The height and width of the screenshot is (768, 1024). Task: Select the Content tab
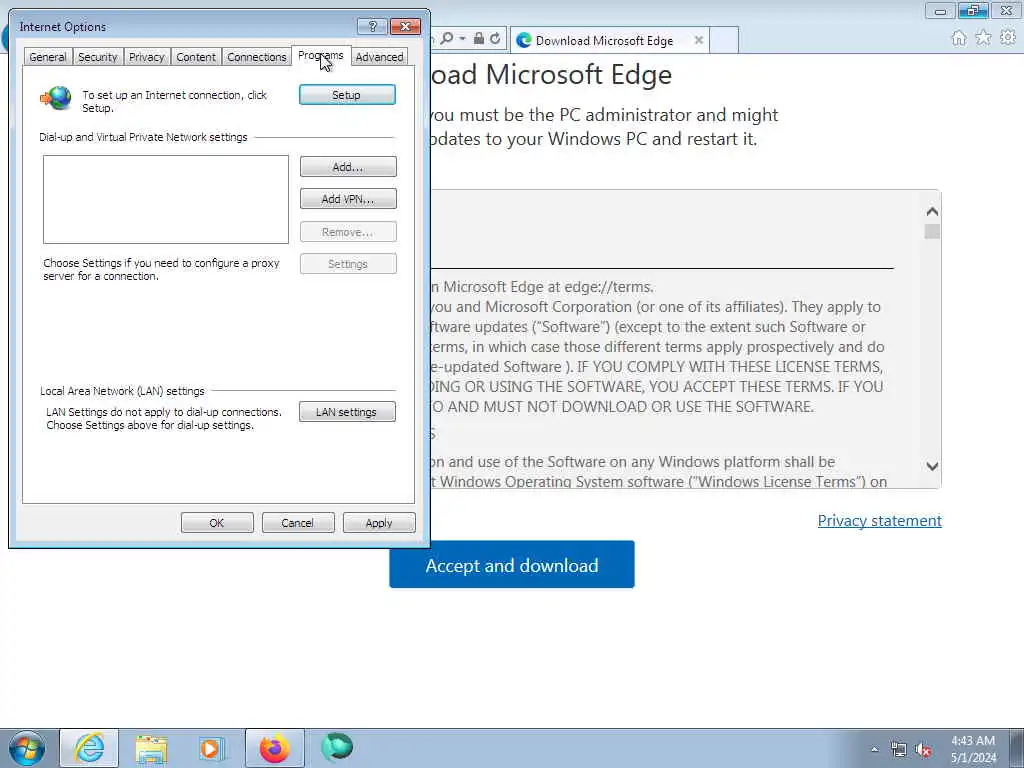196,57
